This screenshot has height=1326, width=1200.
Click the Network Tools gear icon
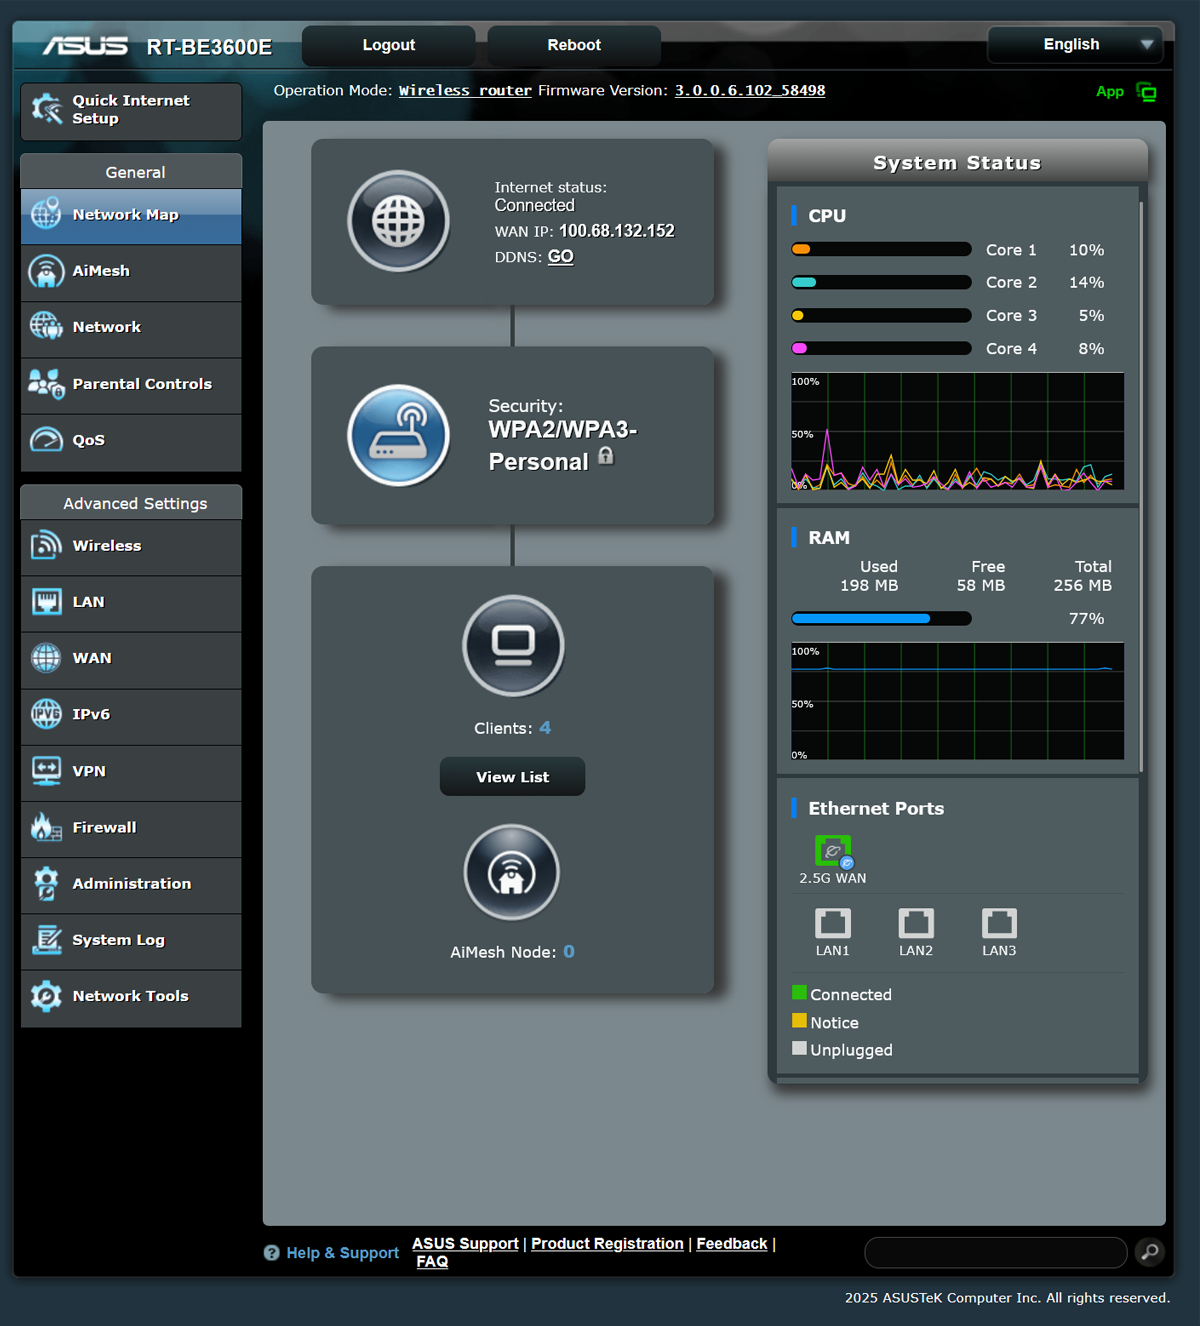tap(46, 996)
